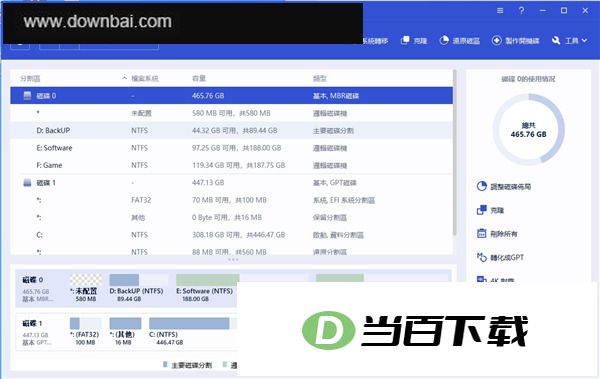
Task: Click the primary partition legend swatch
Action: click(165, 364)
